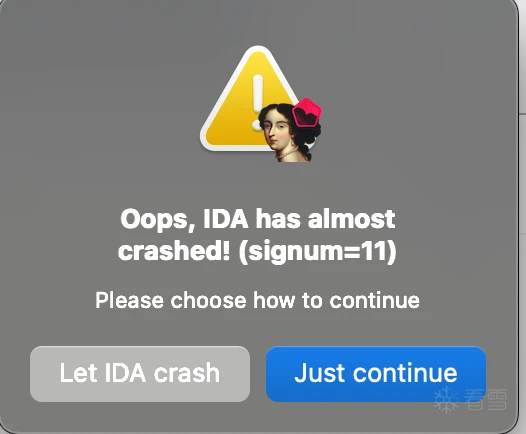
Task: Click the 看雪 watermark text
Action: (486, 399)
